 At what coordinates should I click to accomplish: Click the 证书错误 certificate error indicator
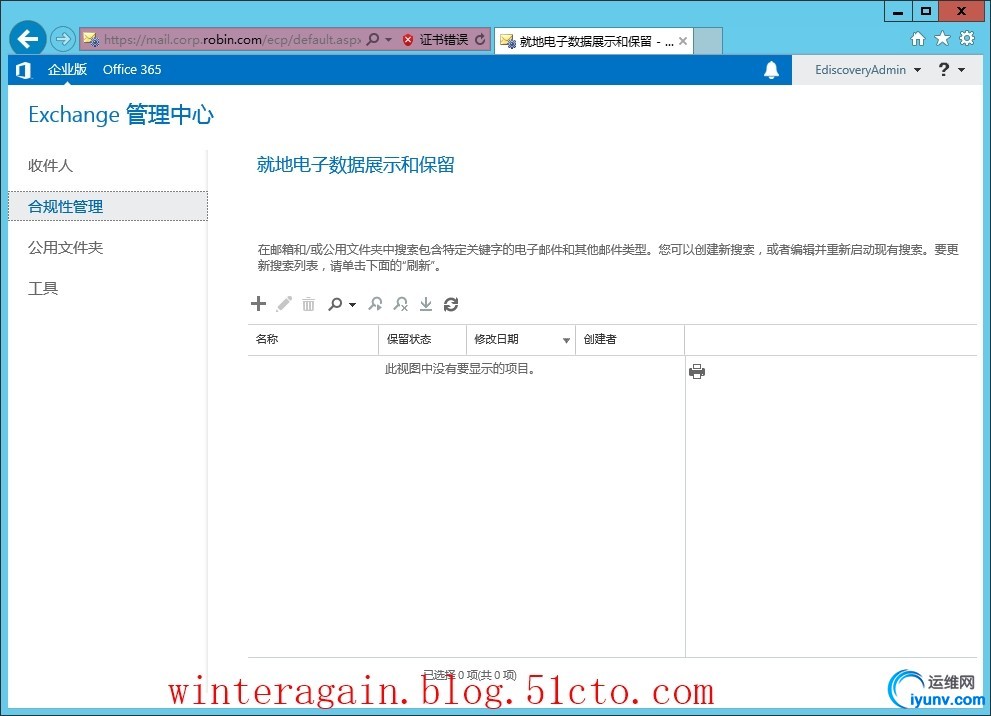point(436,39)
